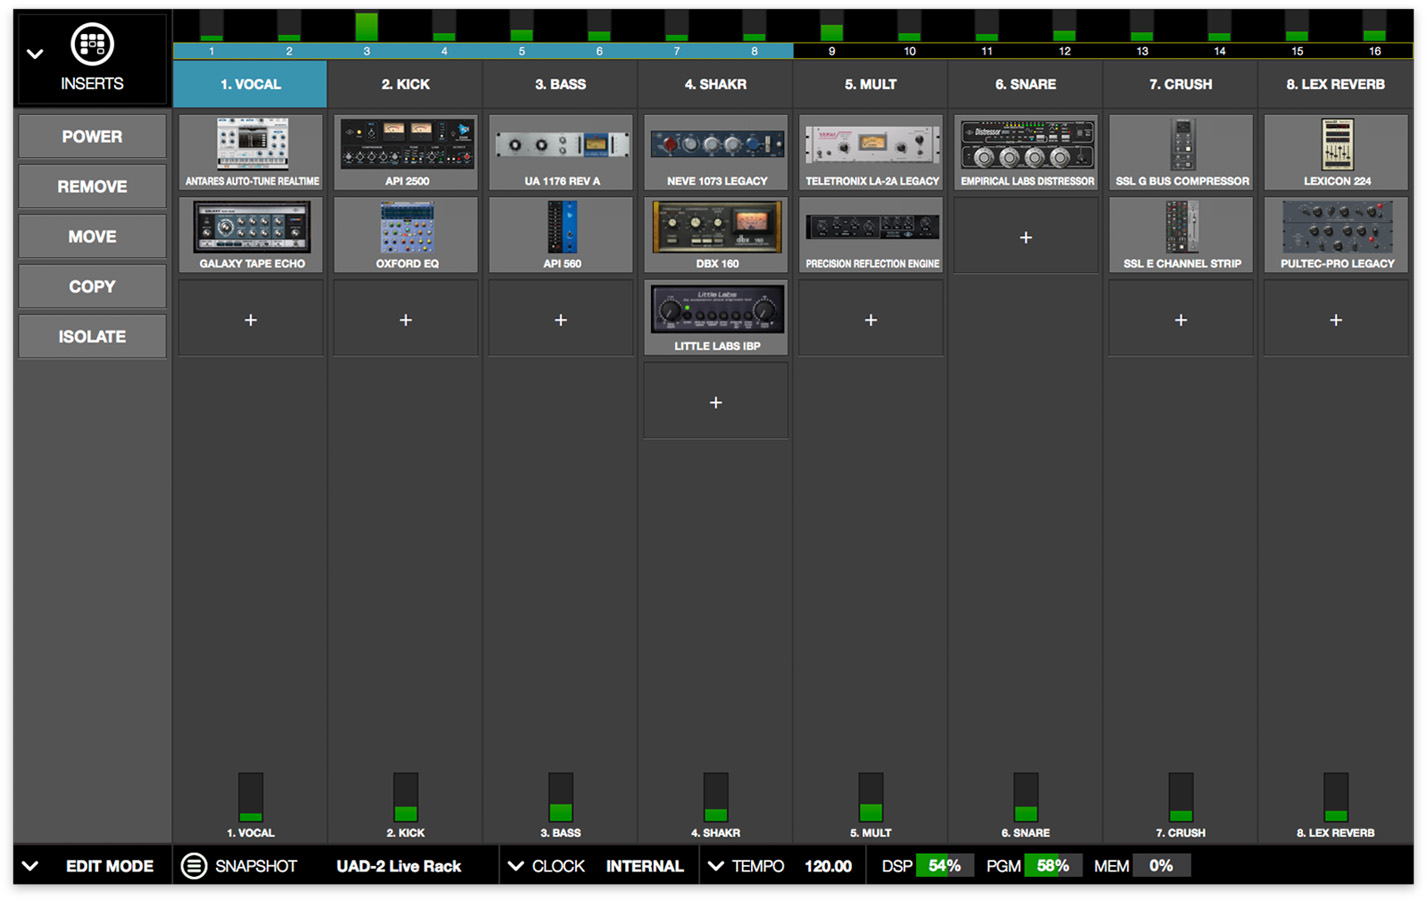Select the 4. SHAKR channel header
Image resolution: width=1427 pixels, height=900 pixels.
click(x=716, y=84)
